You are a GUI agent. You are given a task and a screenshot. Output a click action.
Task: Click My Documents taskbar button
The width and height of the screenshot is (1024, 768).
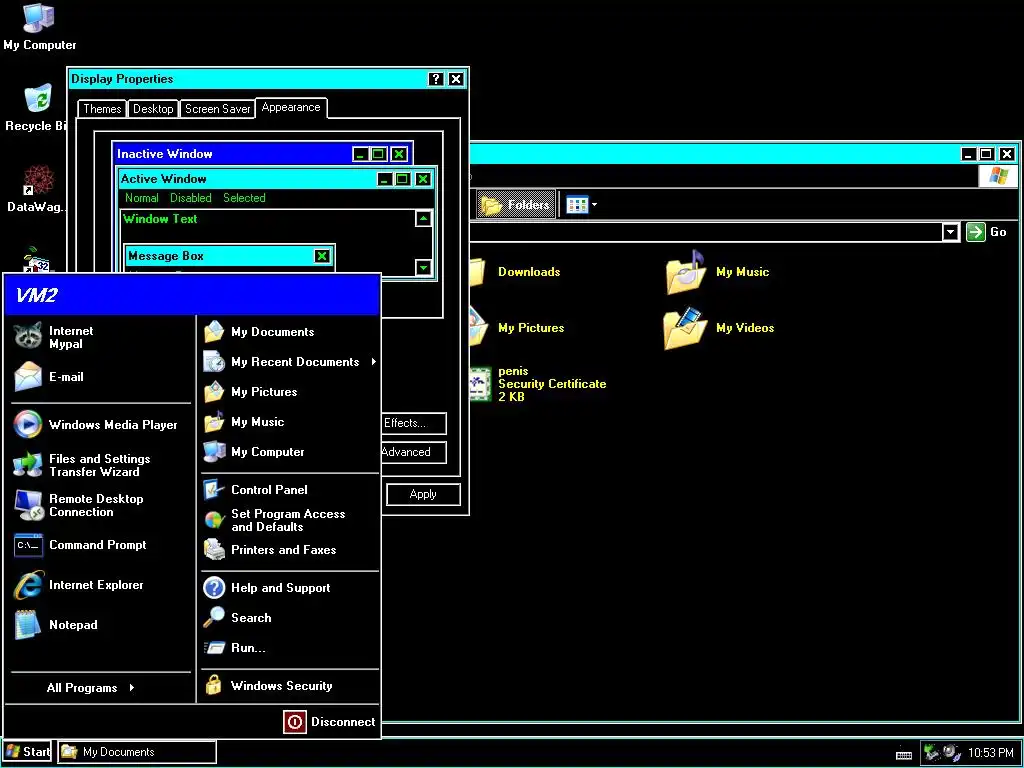pyautogui.click(x=136, y=752)
